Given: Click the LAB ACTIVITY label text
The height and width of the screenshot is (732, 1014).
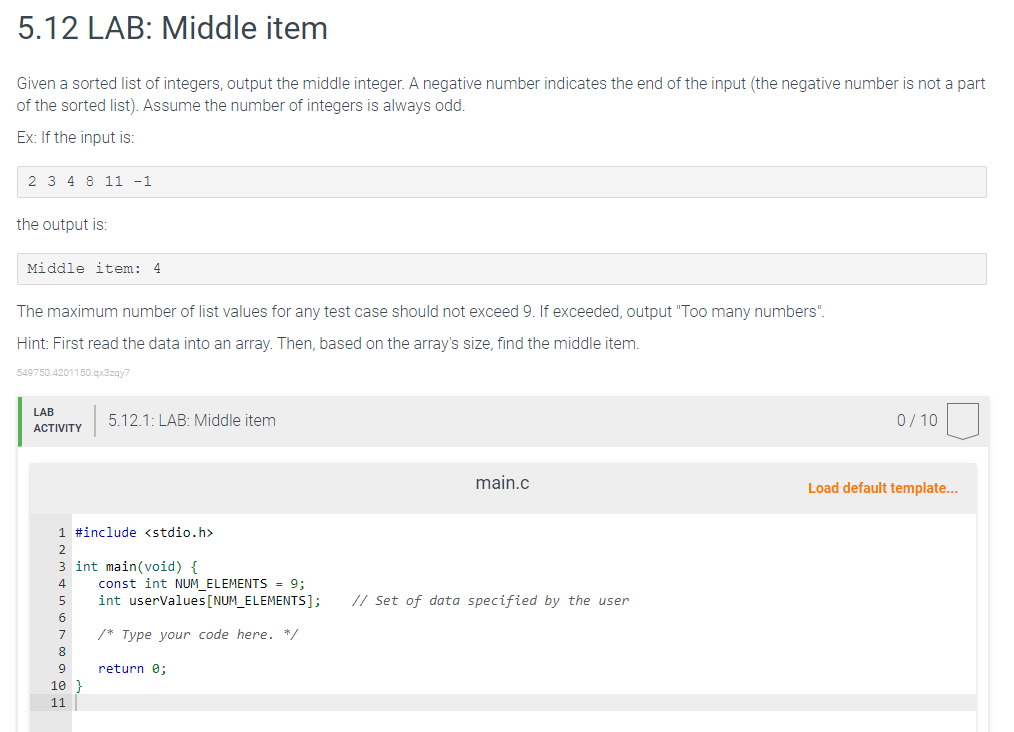Looking at the screenshot, I should click(57, 418).
